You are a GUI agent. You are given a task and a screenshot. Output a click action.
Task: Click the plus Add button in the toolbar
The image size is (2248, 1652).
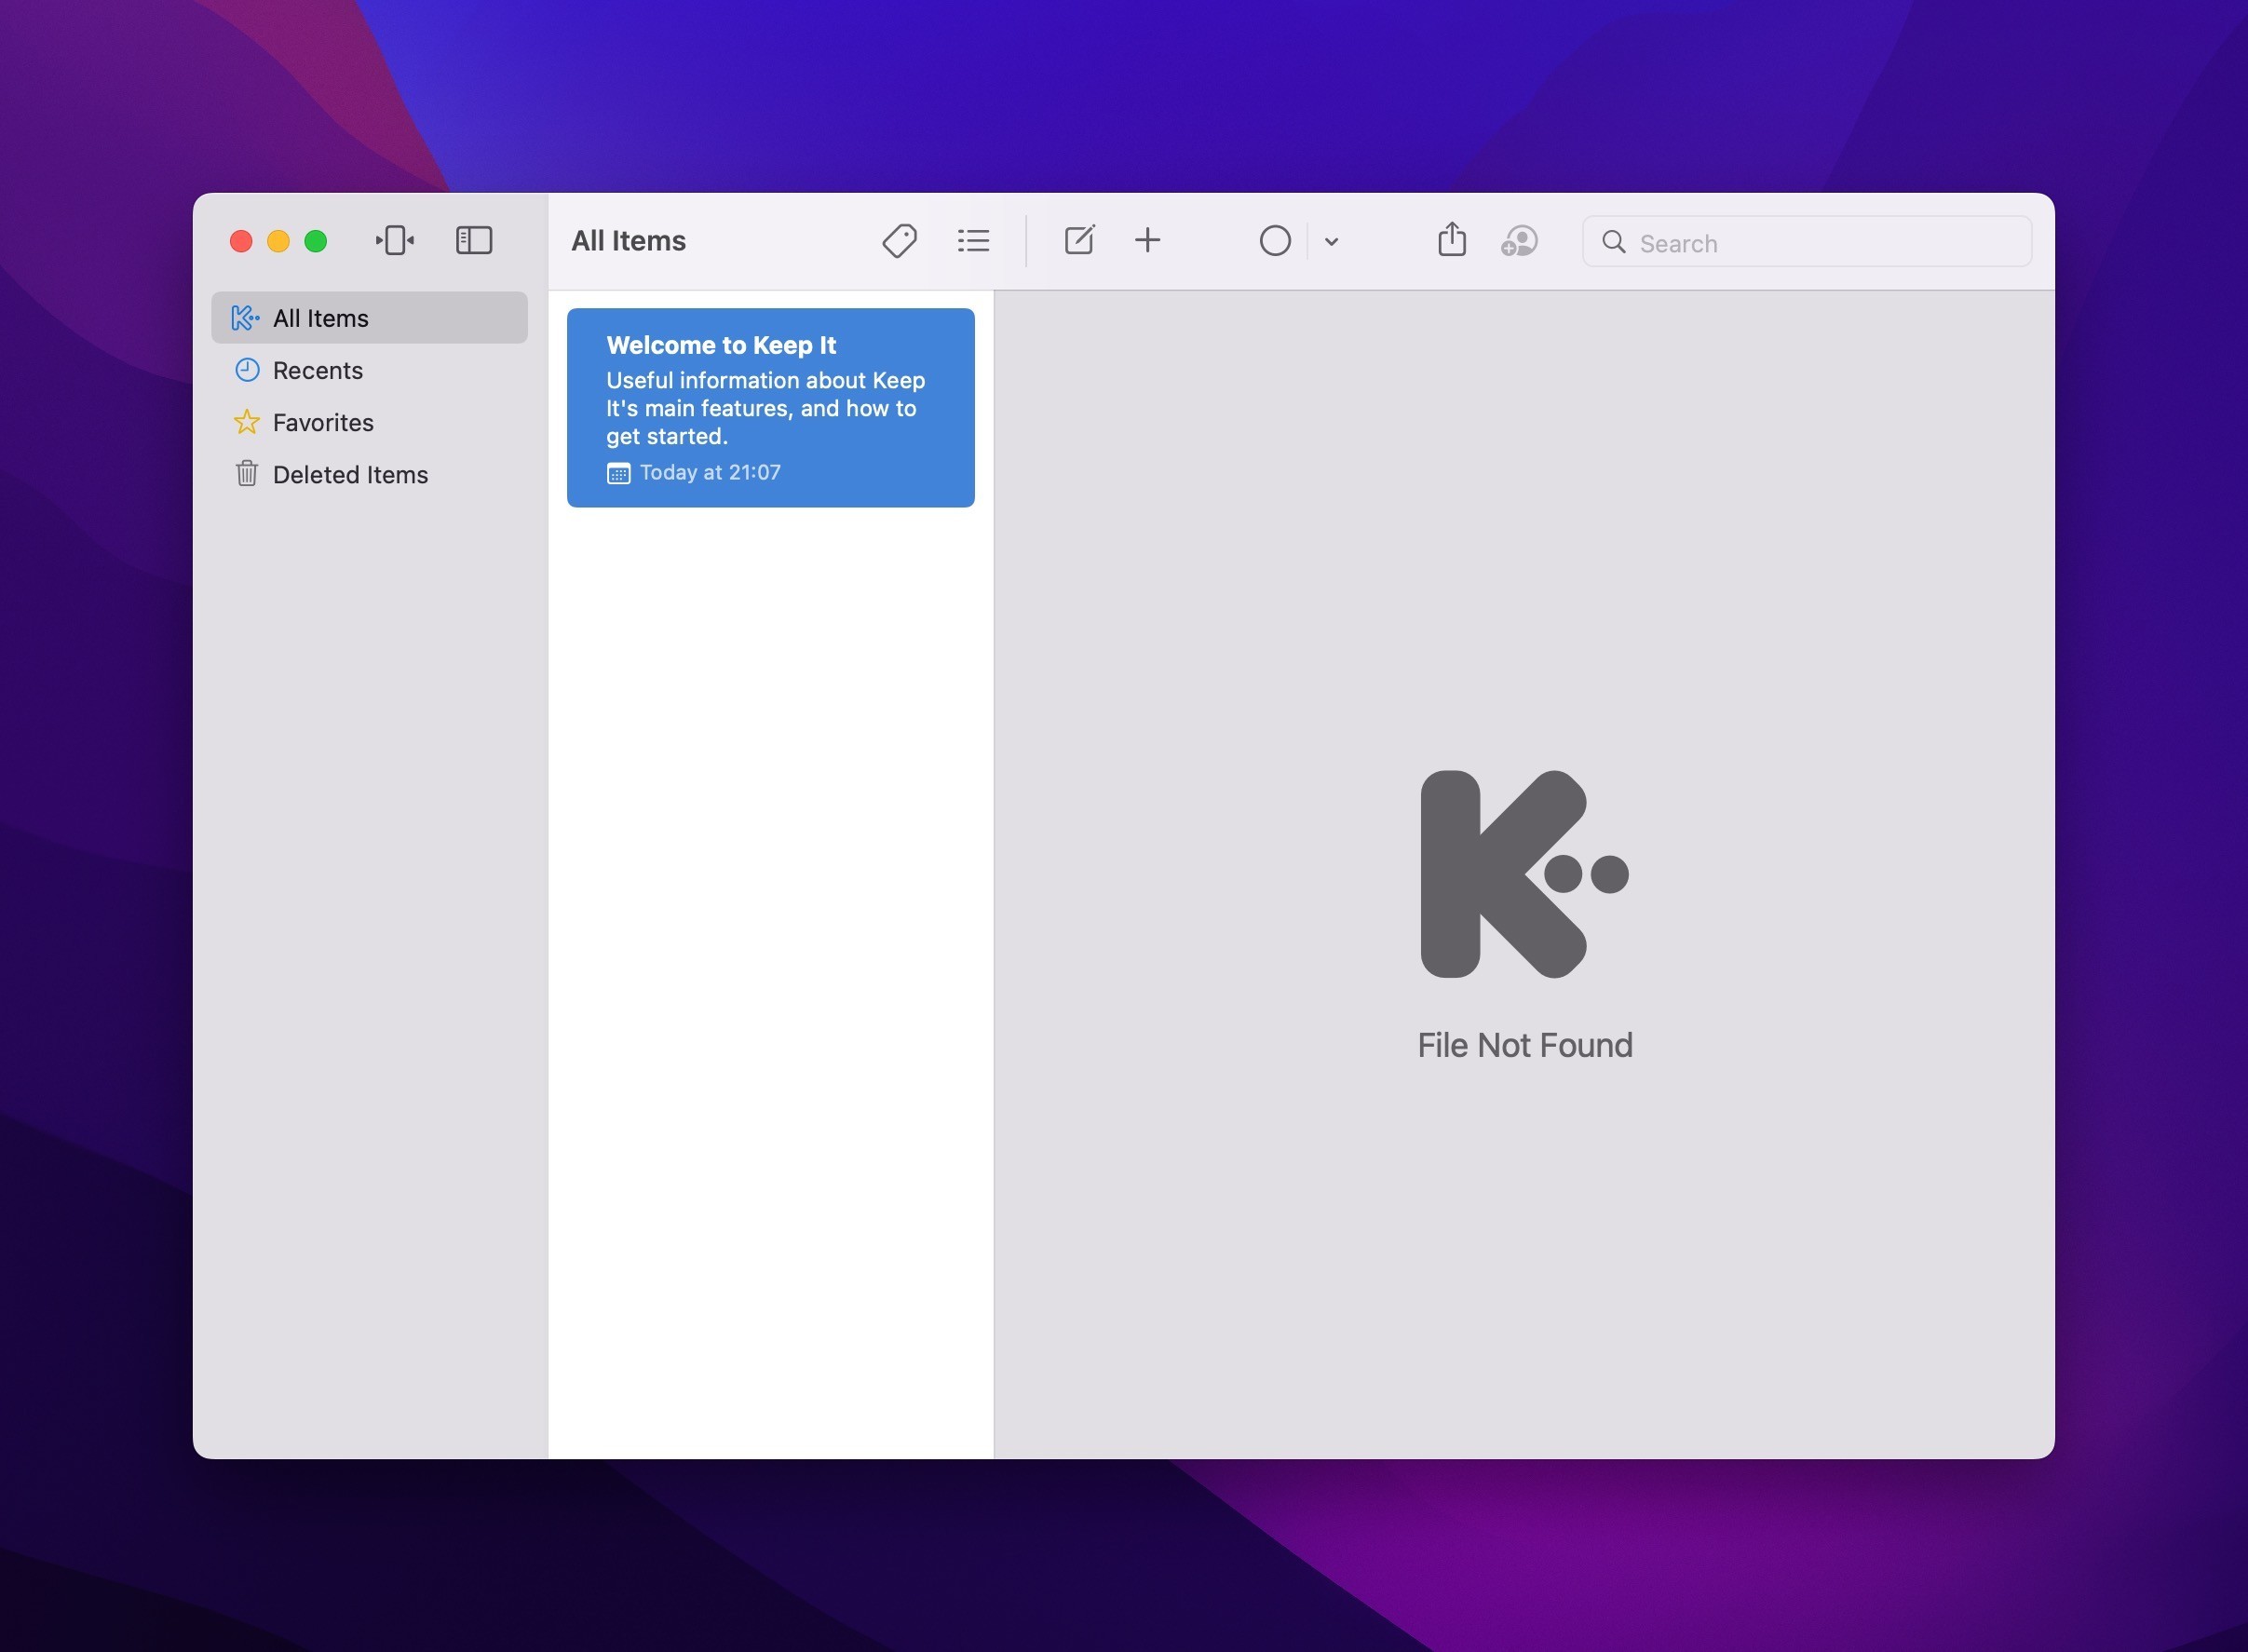[1147, 240]
